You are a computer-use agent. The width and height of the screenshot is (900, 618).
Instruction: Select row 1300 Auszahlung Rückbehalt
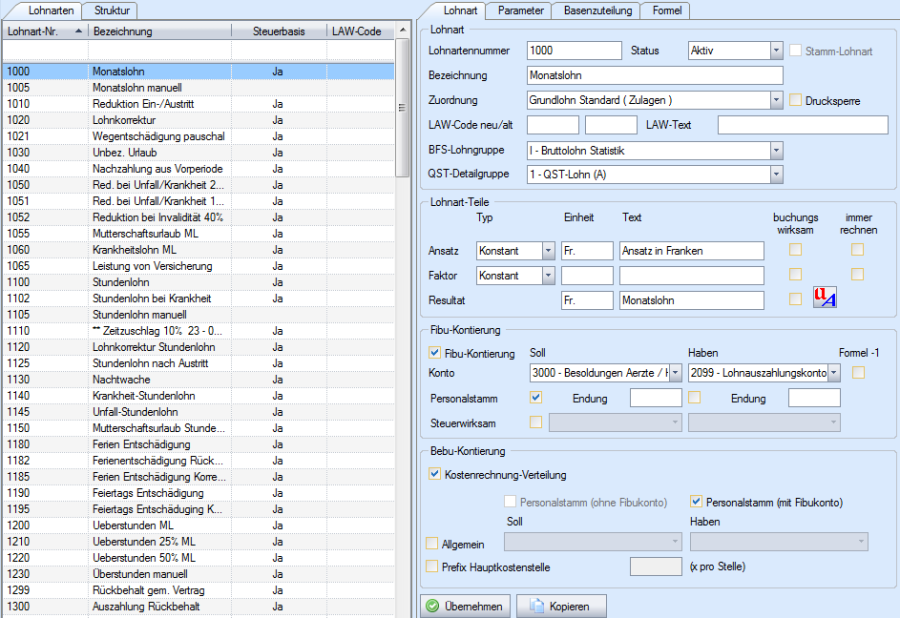(199, 606)
